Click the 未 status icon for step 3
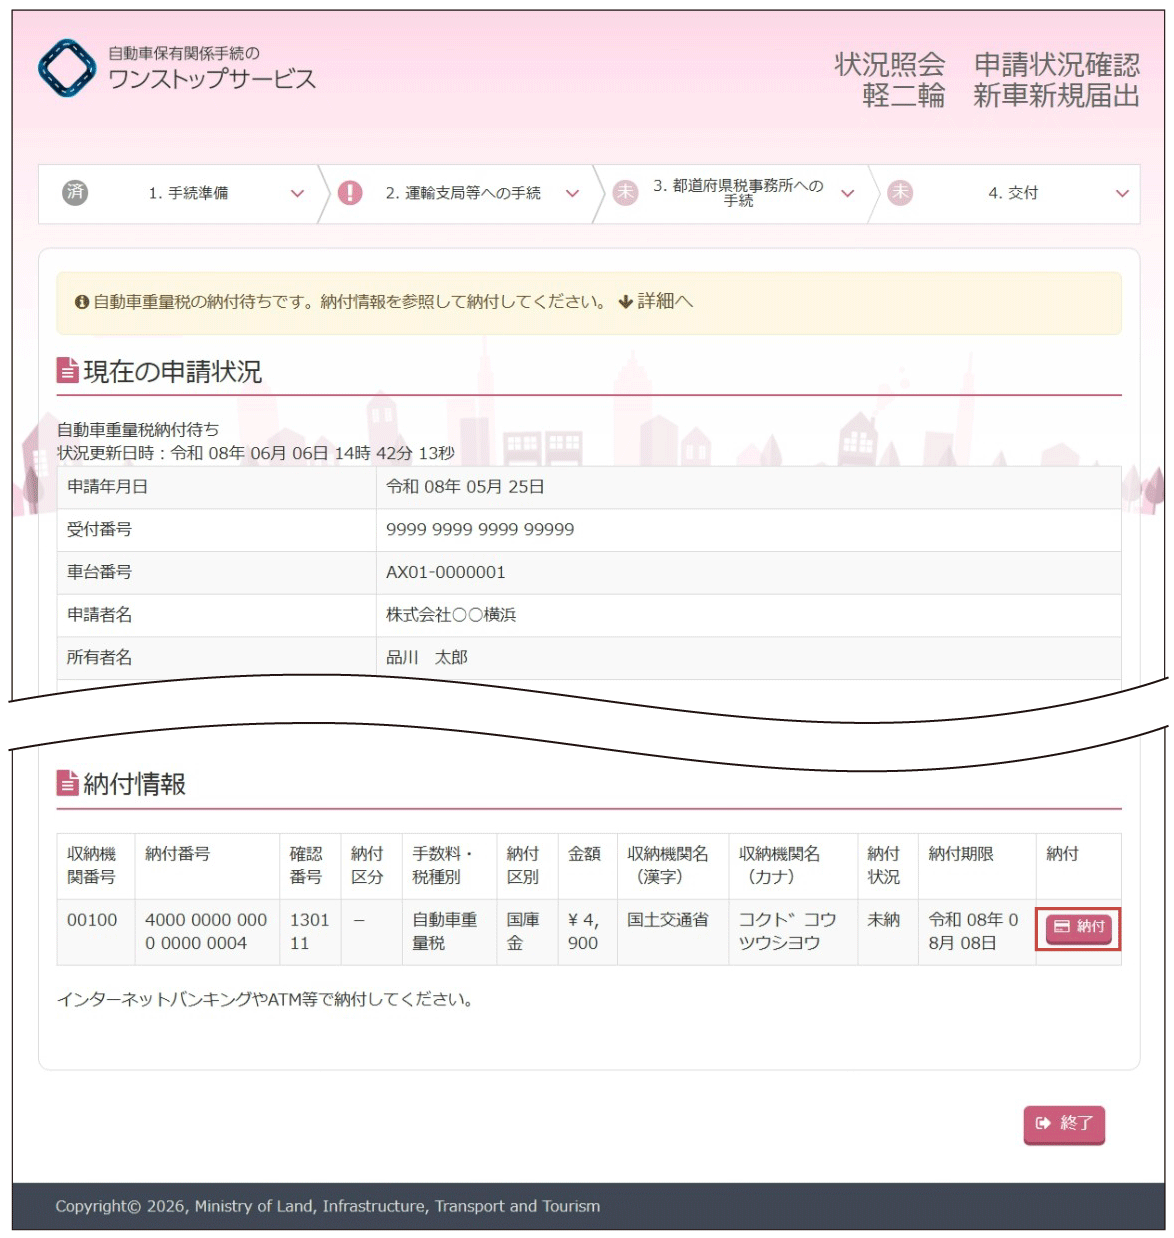1174x1238 pixels. (x=625, y=192)
